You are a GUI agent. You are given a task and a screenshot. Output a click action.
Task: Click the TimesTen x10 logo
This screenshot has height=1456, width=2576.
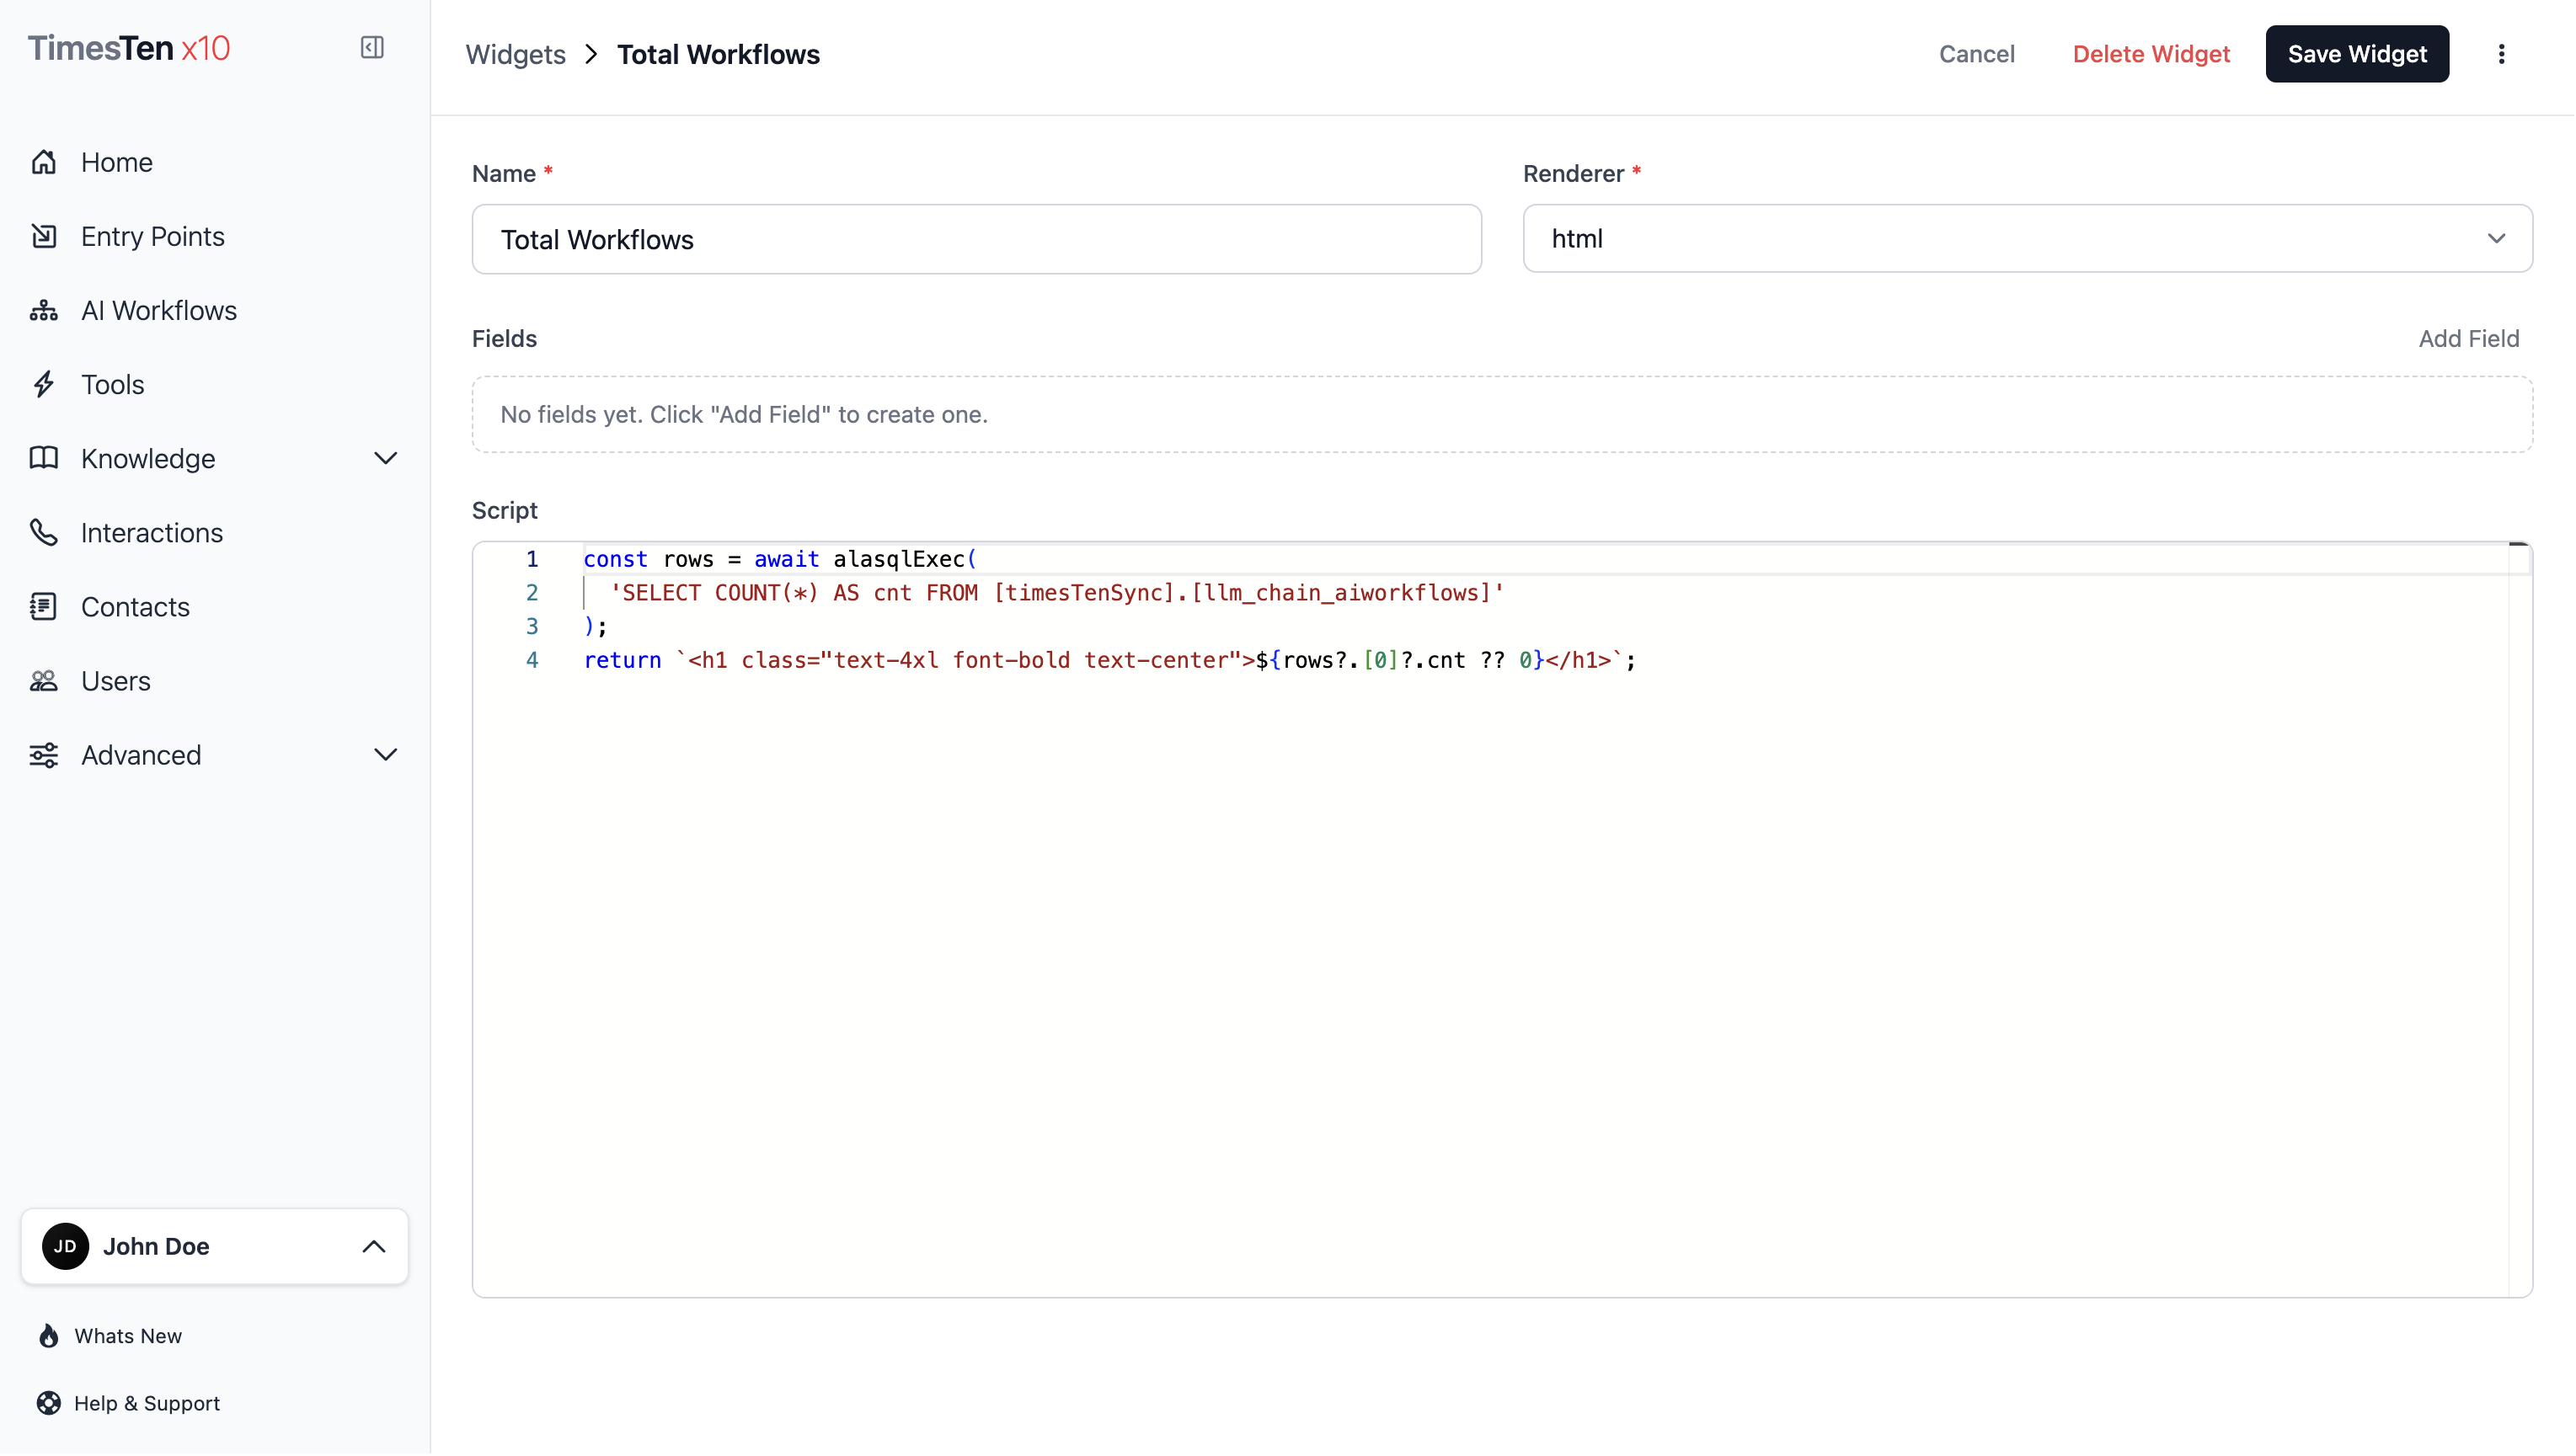[129, 48]
